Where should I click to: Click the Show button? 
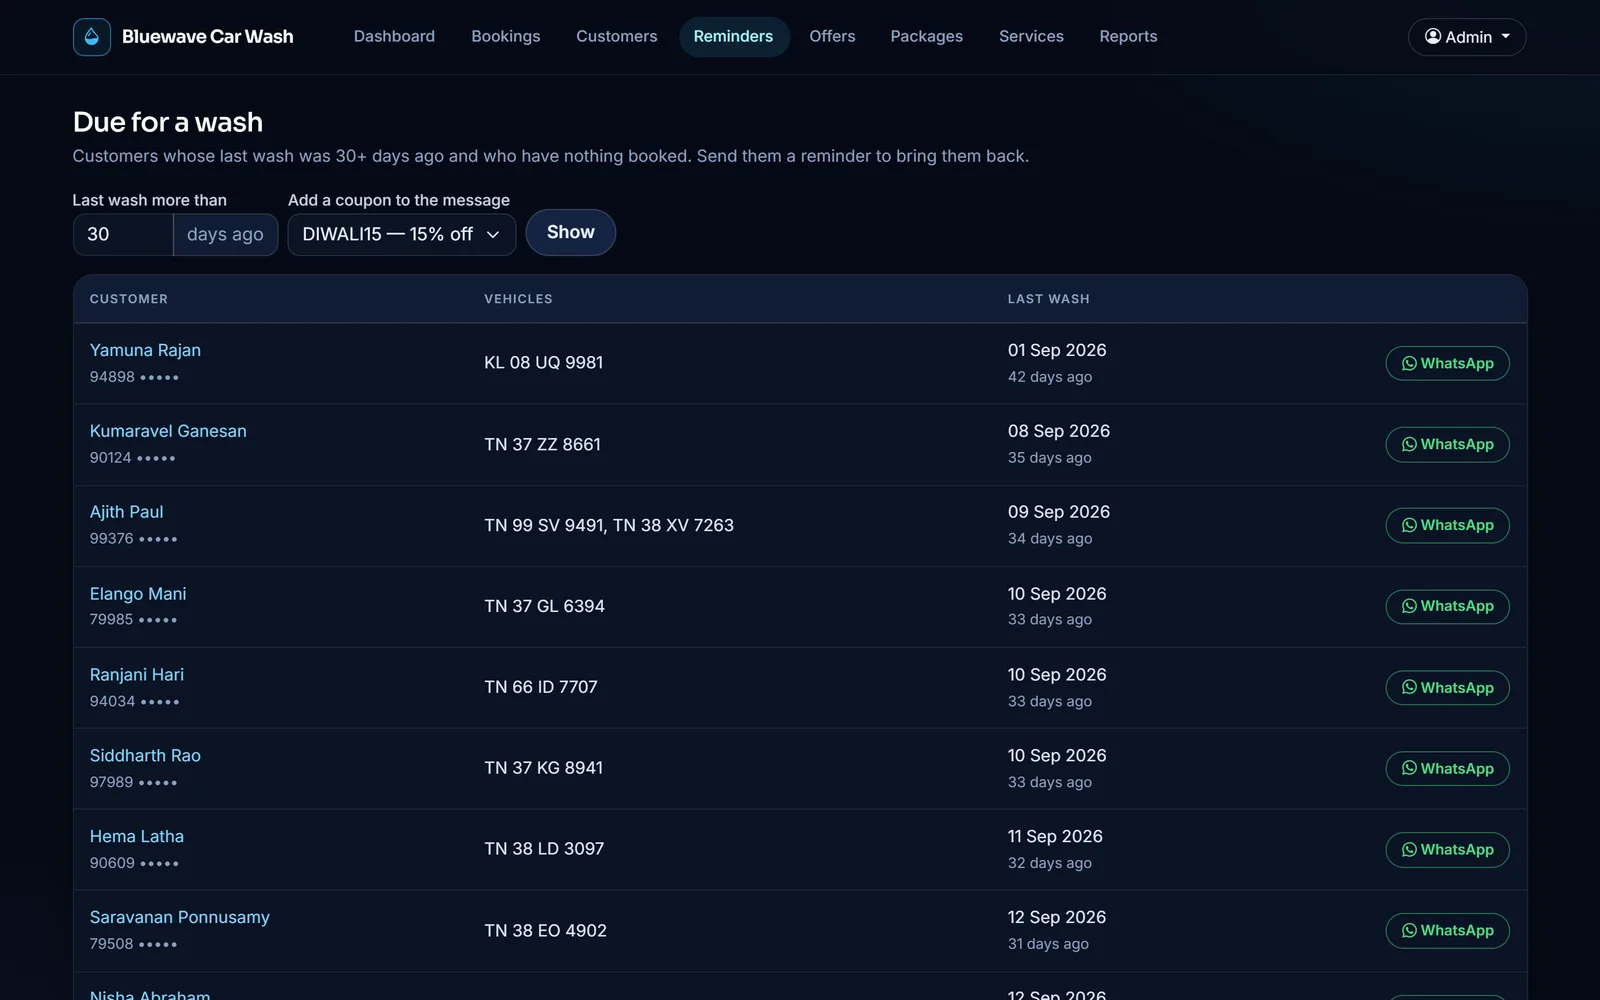pos(570,232)
